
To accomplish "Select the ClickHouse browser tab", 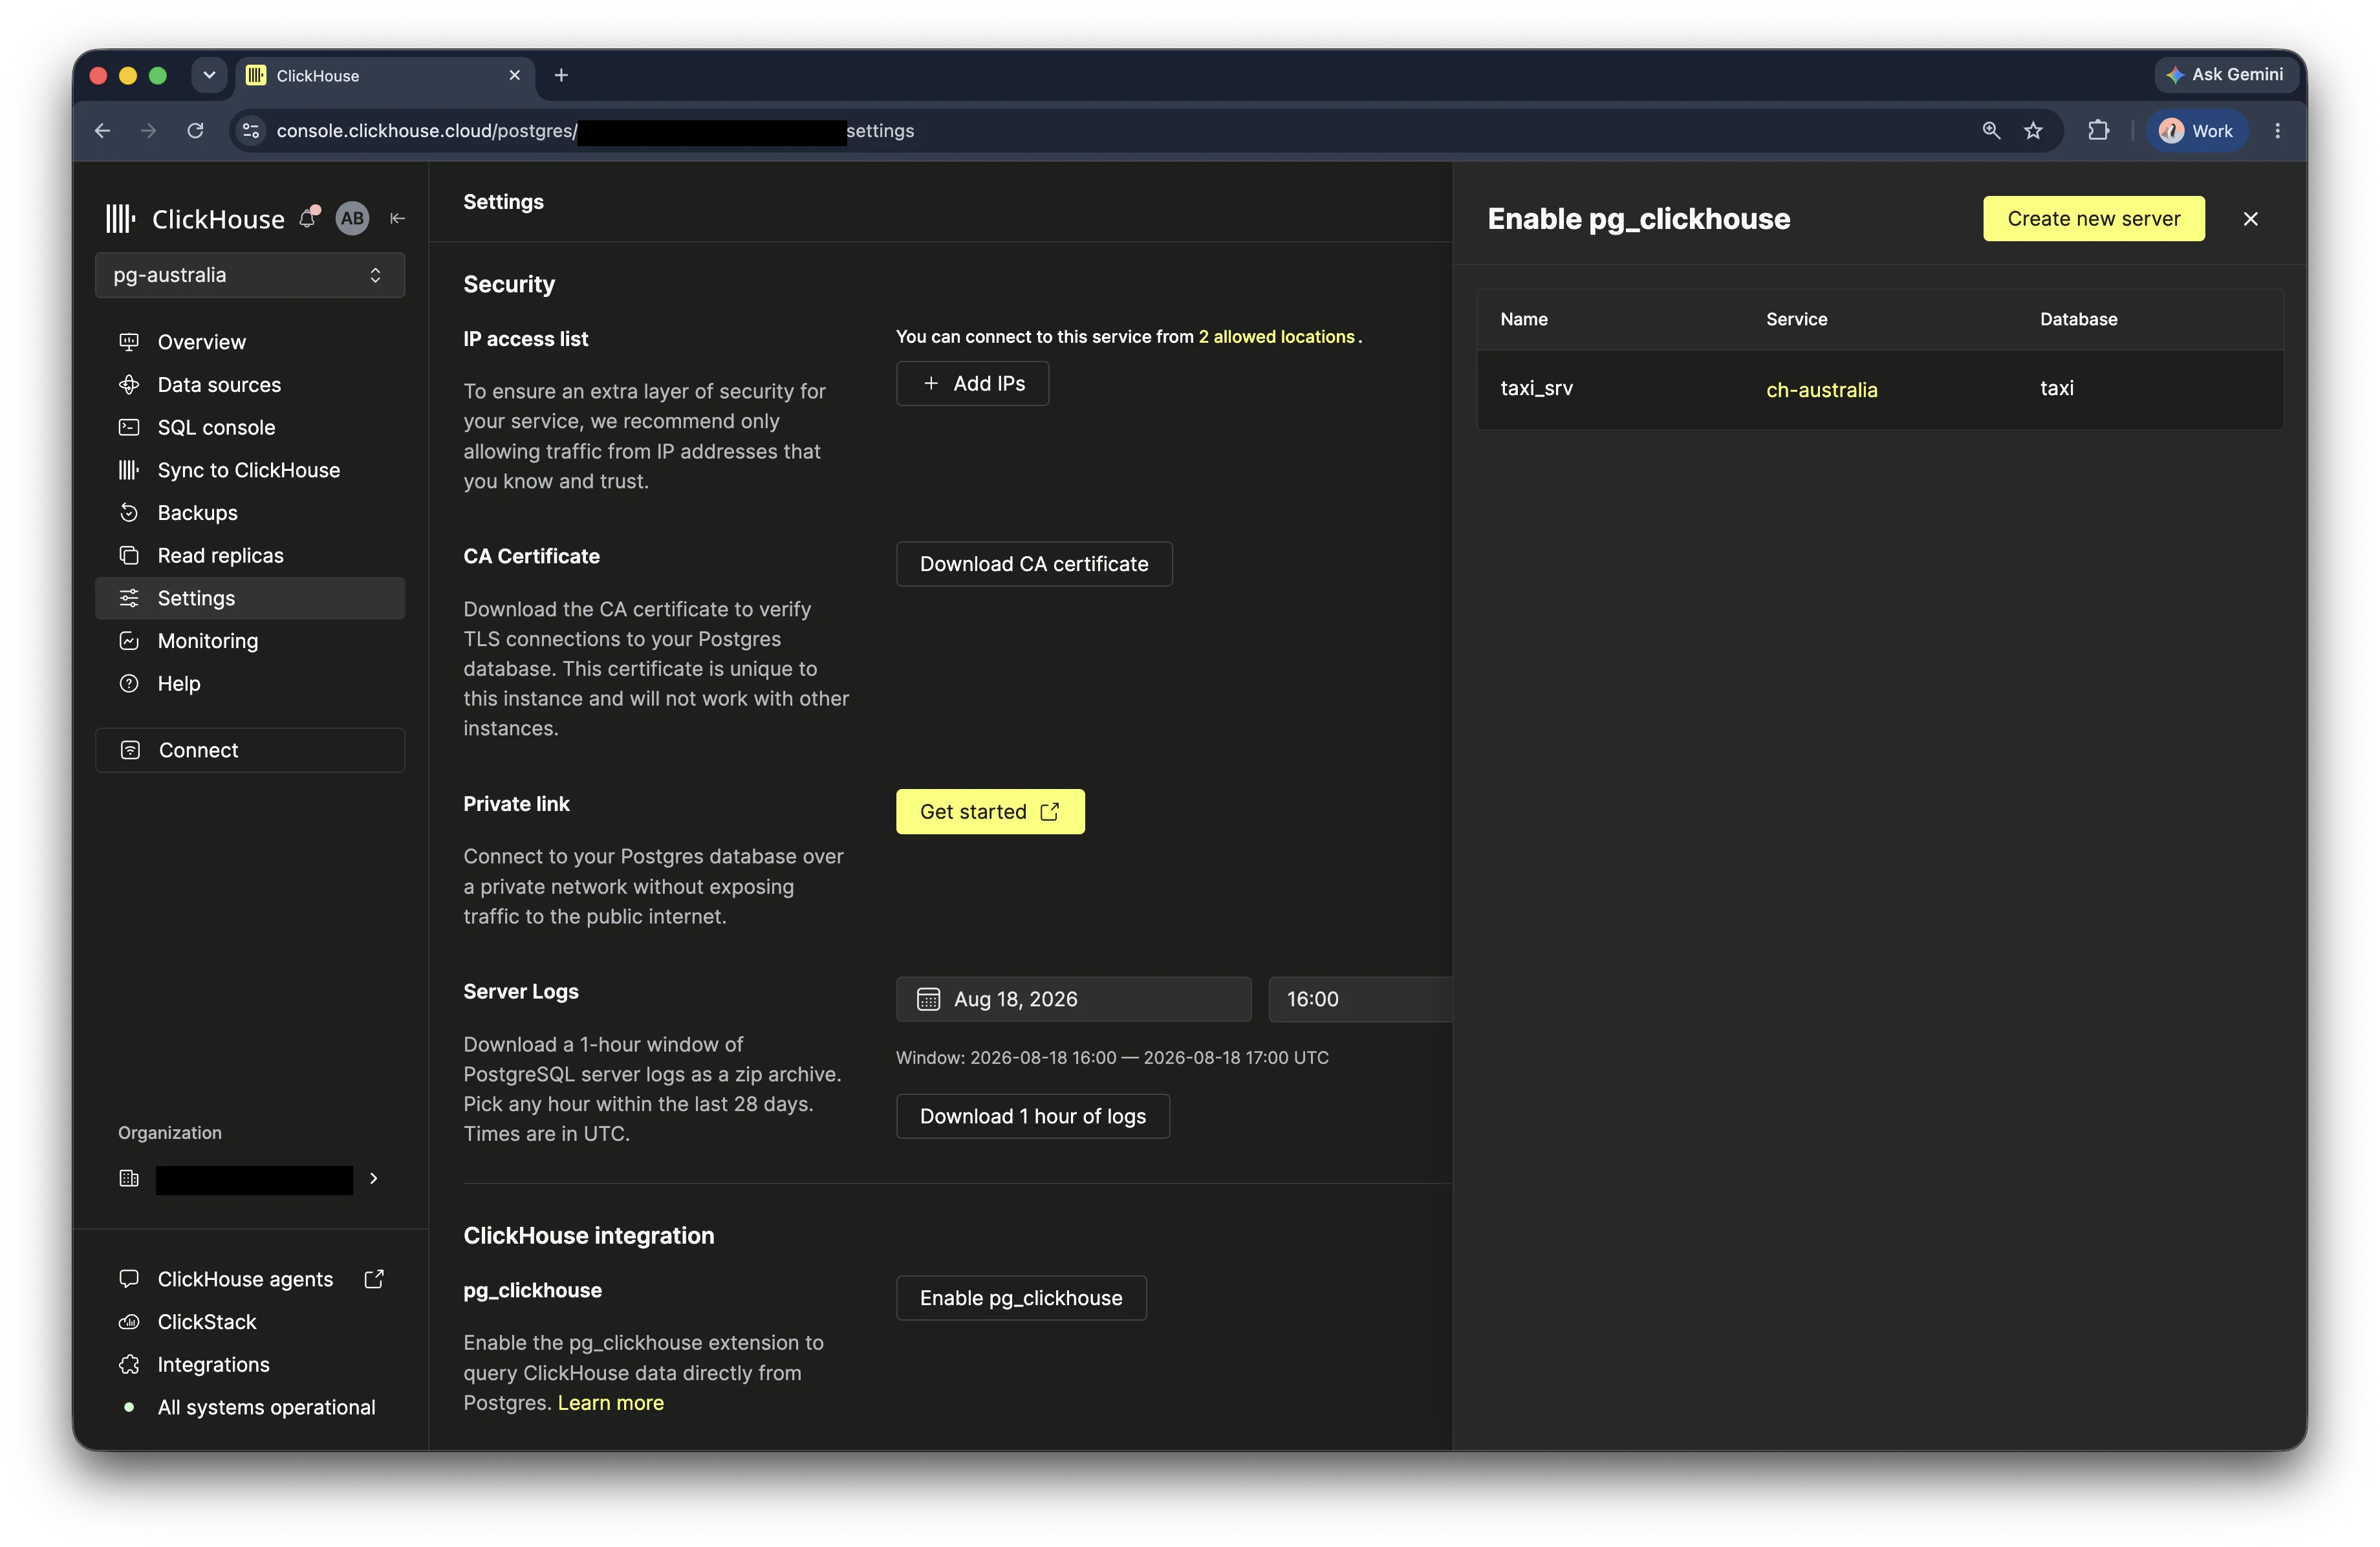I will click(385, 75).
